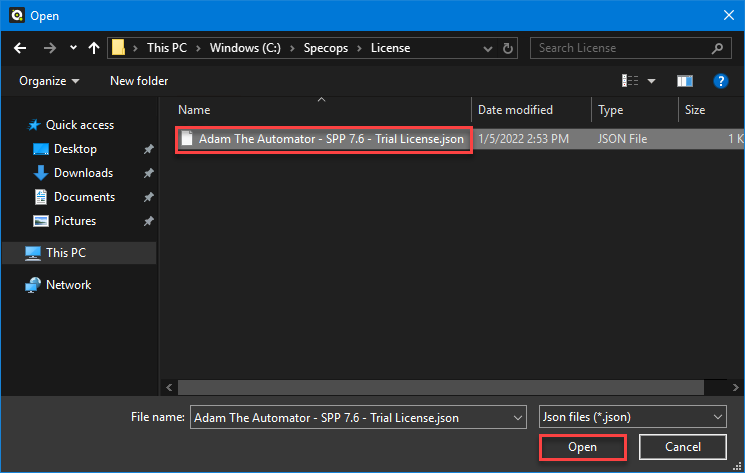745x473 pixels.
Task: Open the Organize menu
Action: (49, 81)
